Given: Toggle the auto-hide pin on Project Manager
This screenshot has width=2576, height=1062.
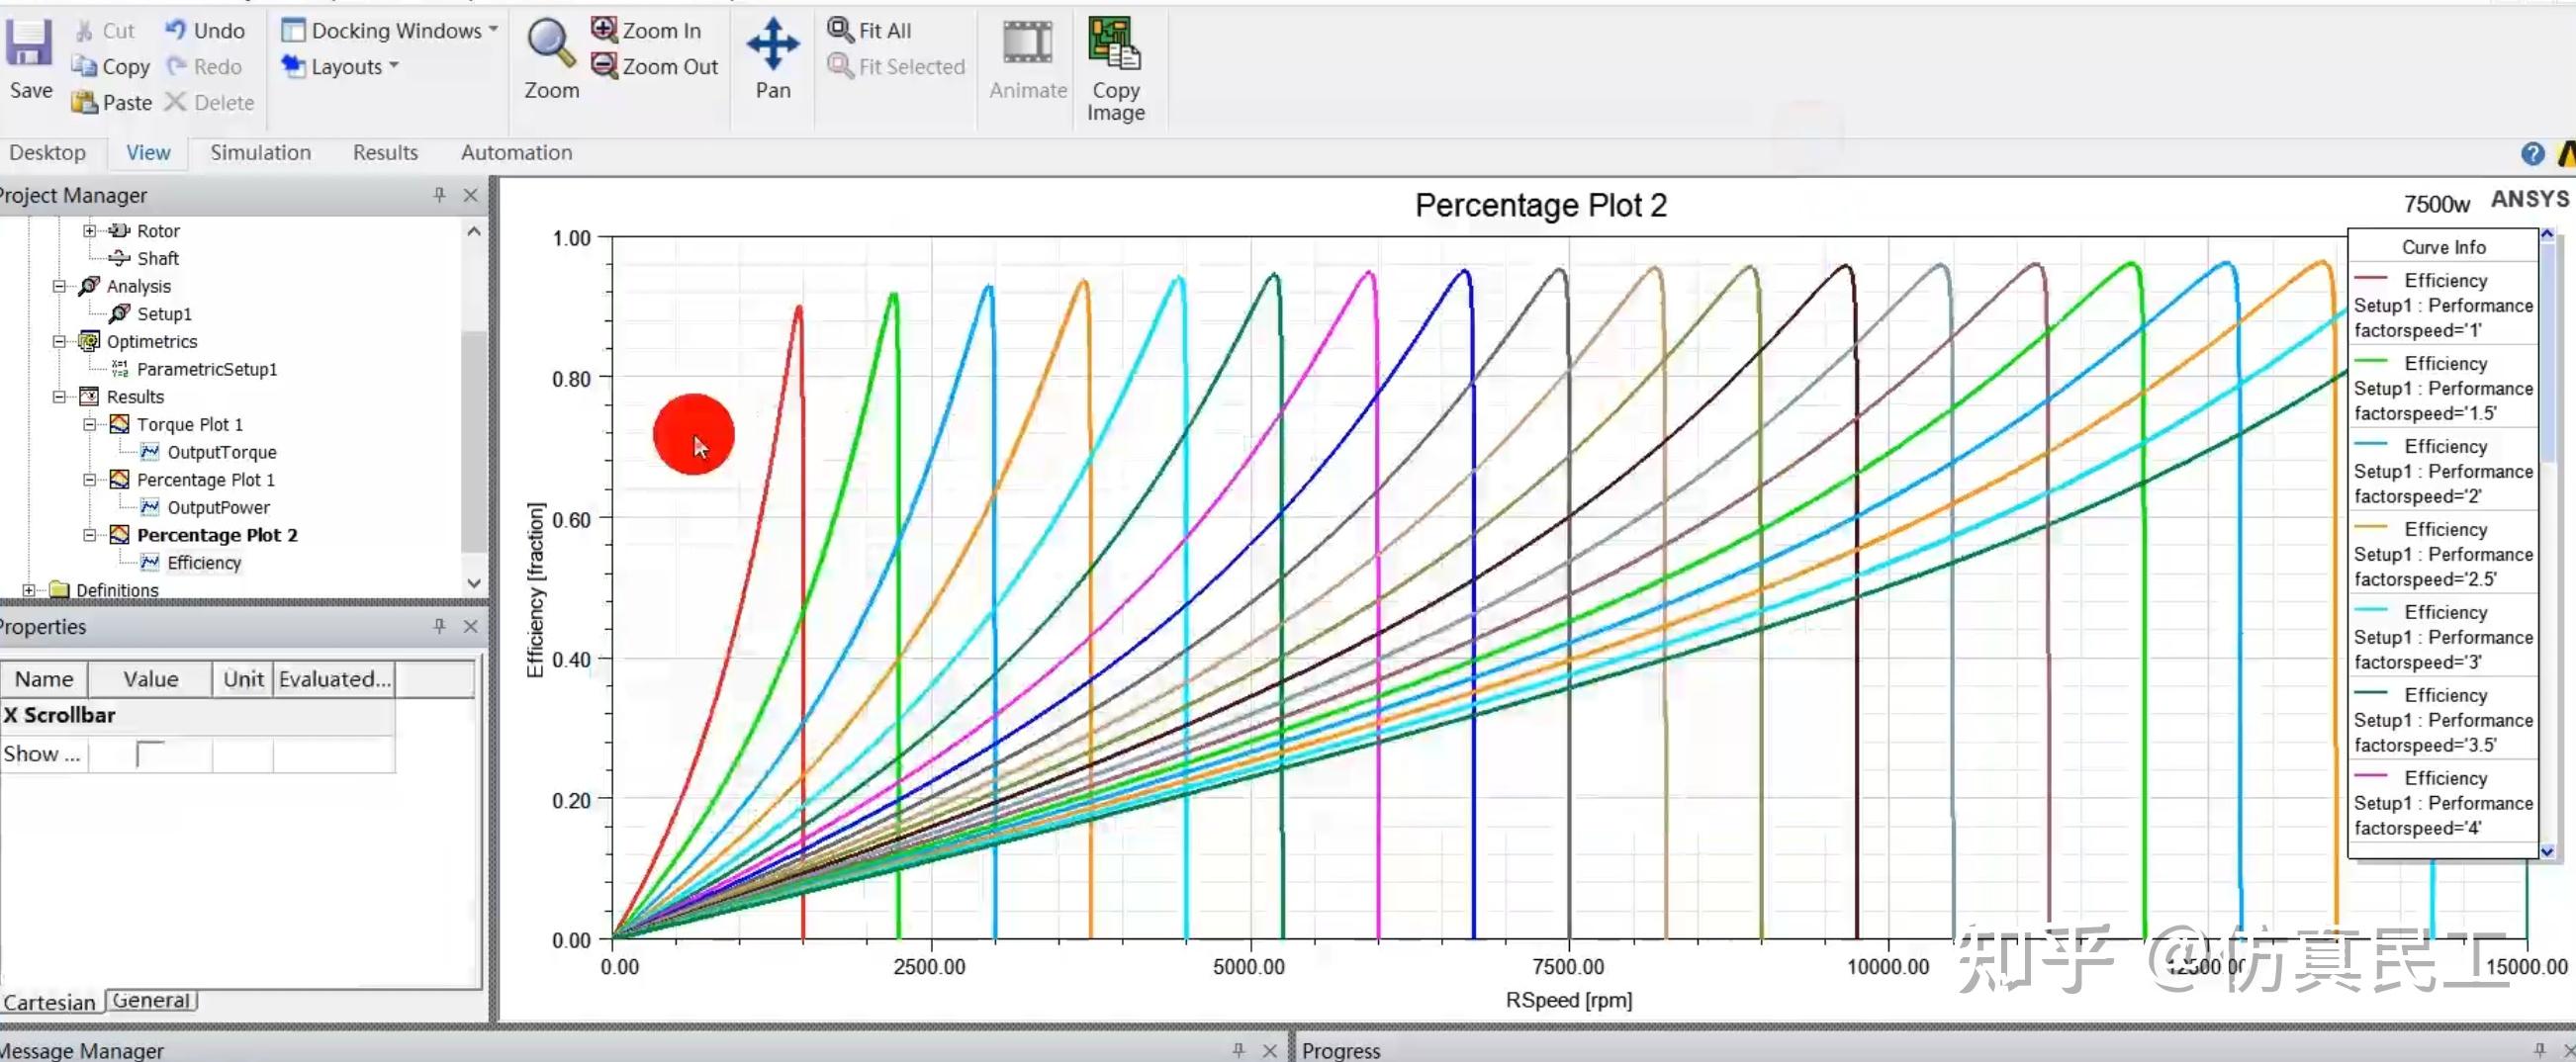Looking at the screenshot, I should 438,195.
